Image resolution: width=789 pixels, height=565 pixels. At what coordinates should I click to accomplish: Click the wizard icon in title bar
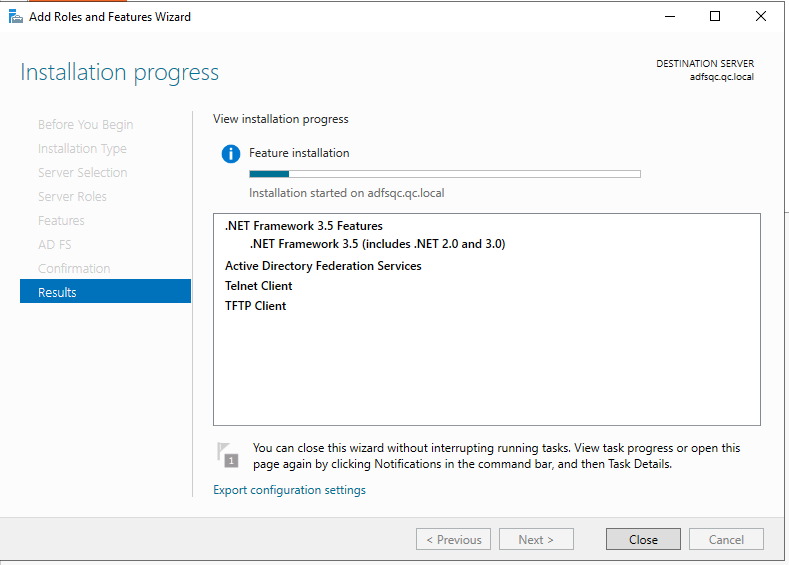coord(15,16)
